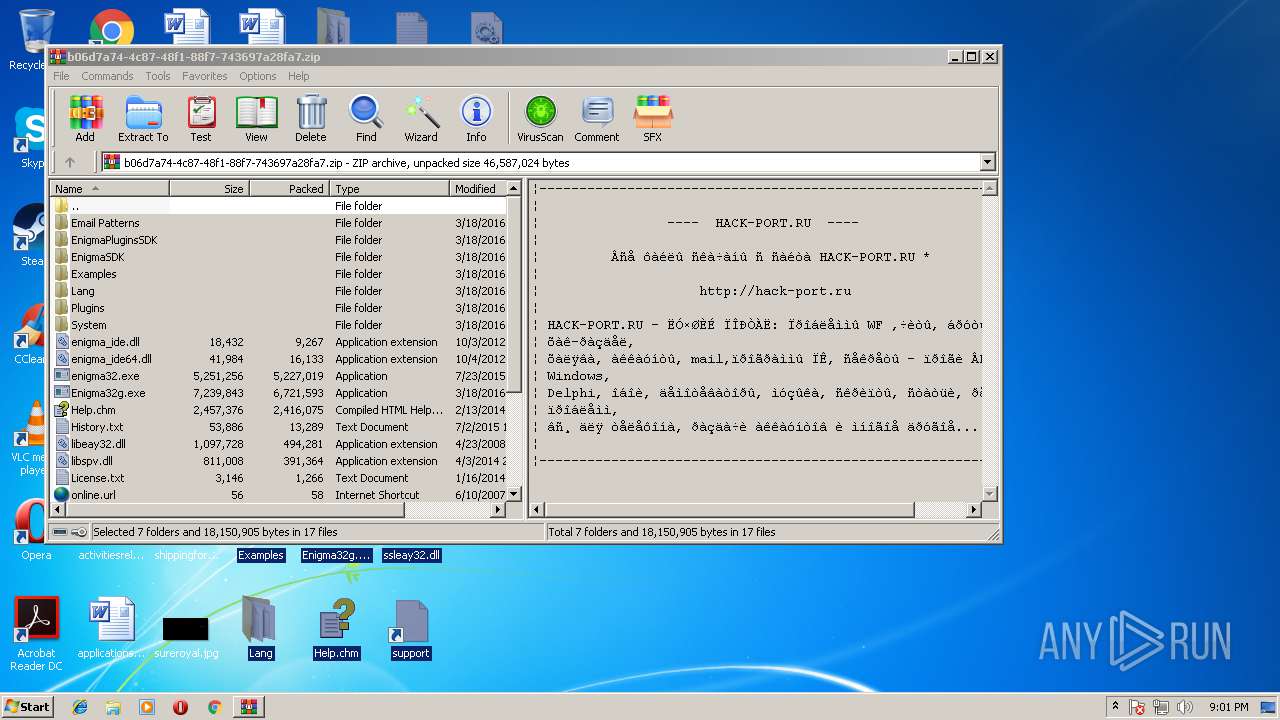Select Opera desktop icon
This screenshot has width=1280, height=720.
(x=36, y=530)
